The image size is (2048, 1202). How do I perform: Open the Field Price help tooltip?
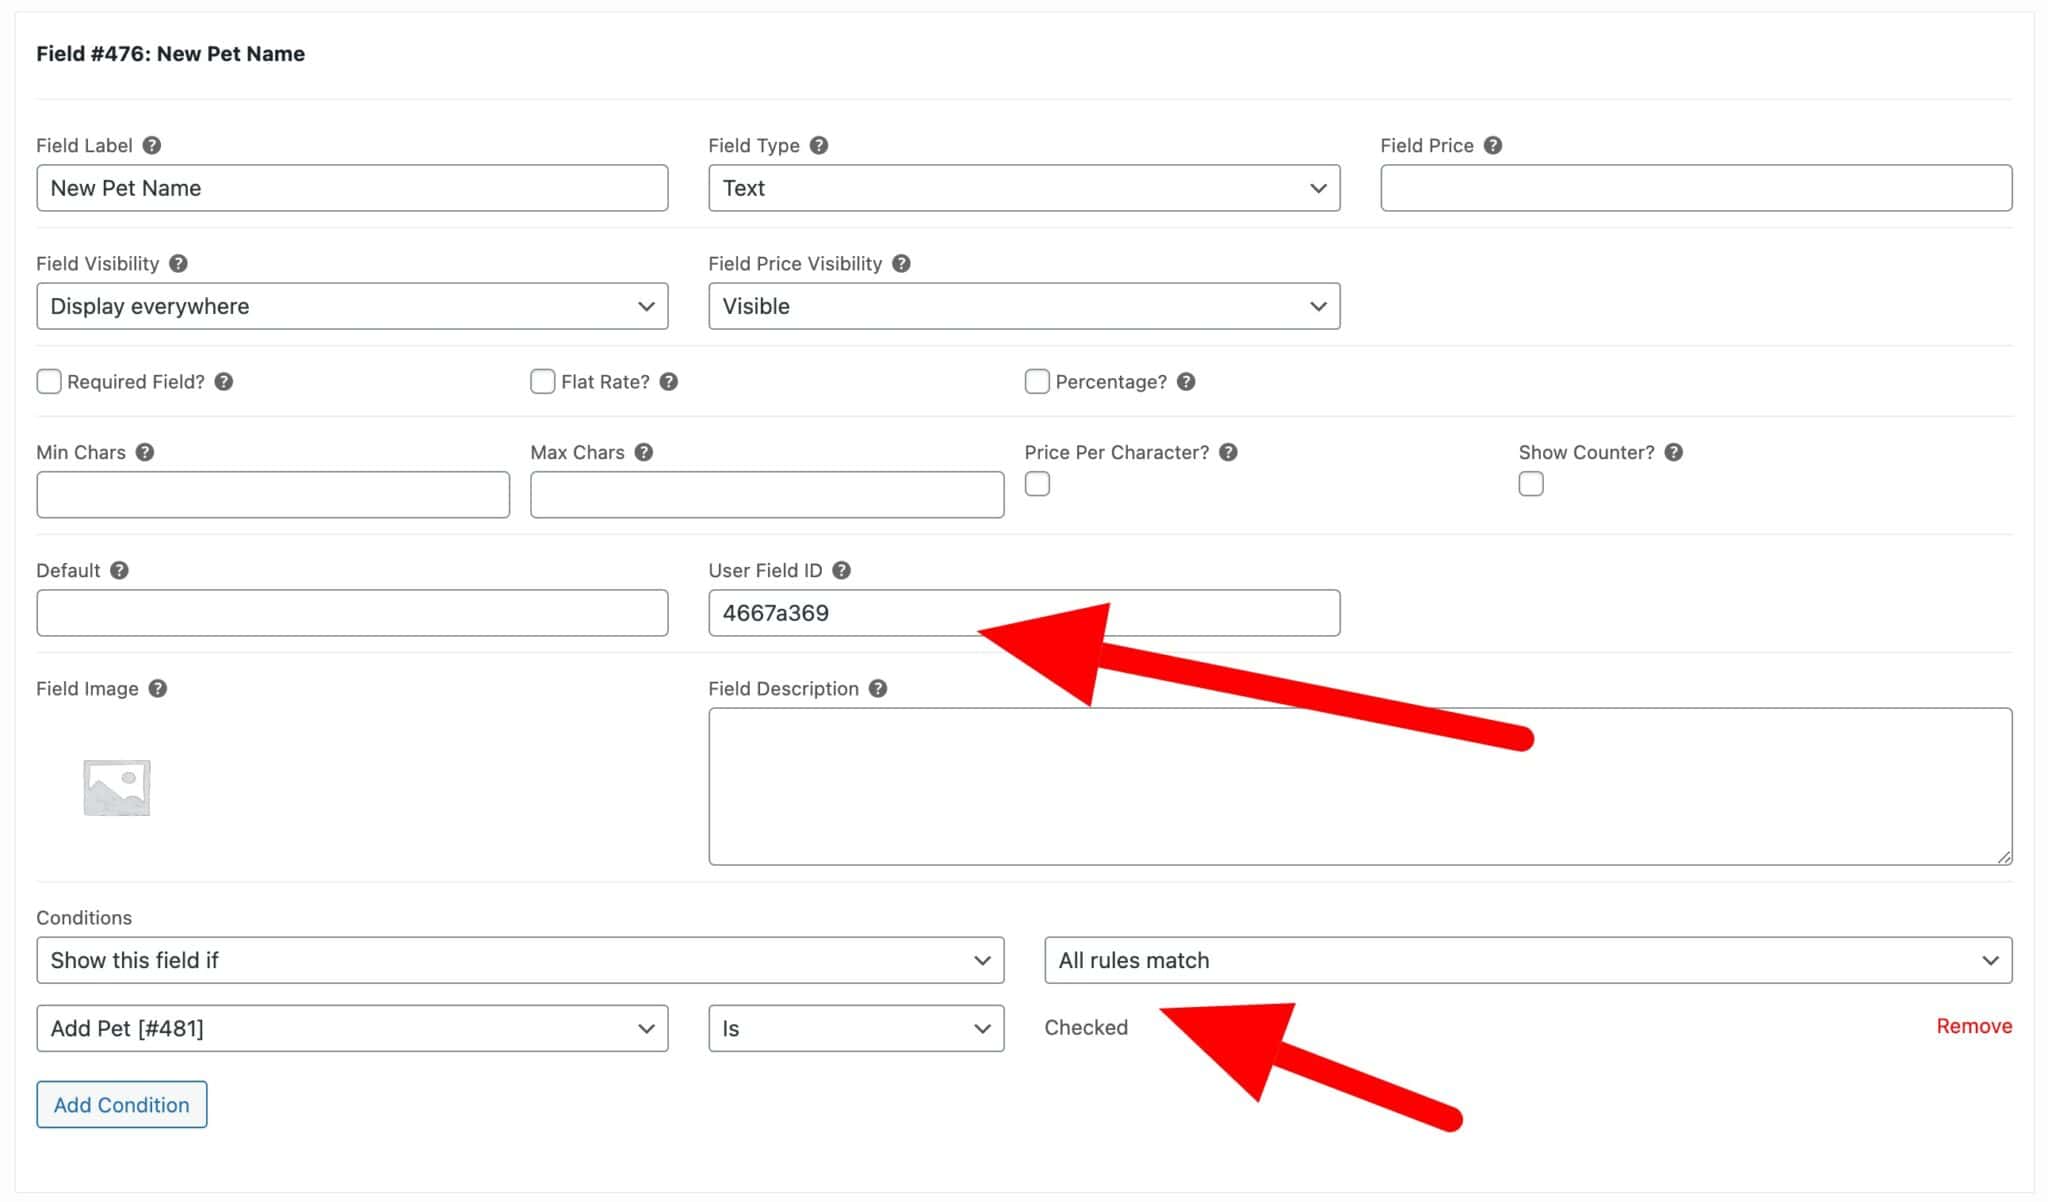[x=1494, y=145]
